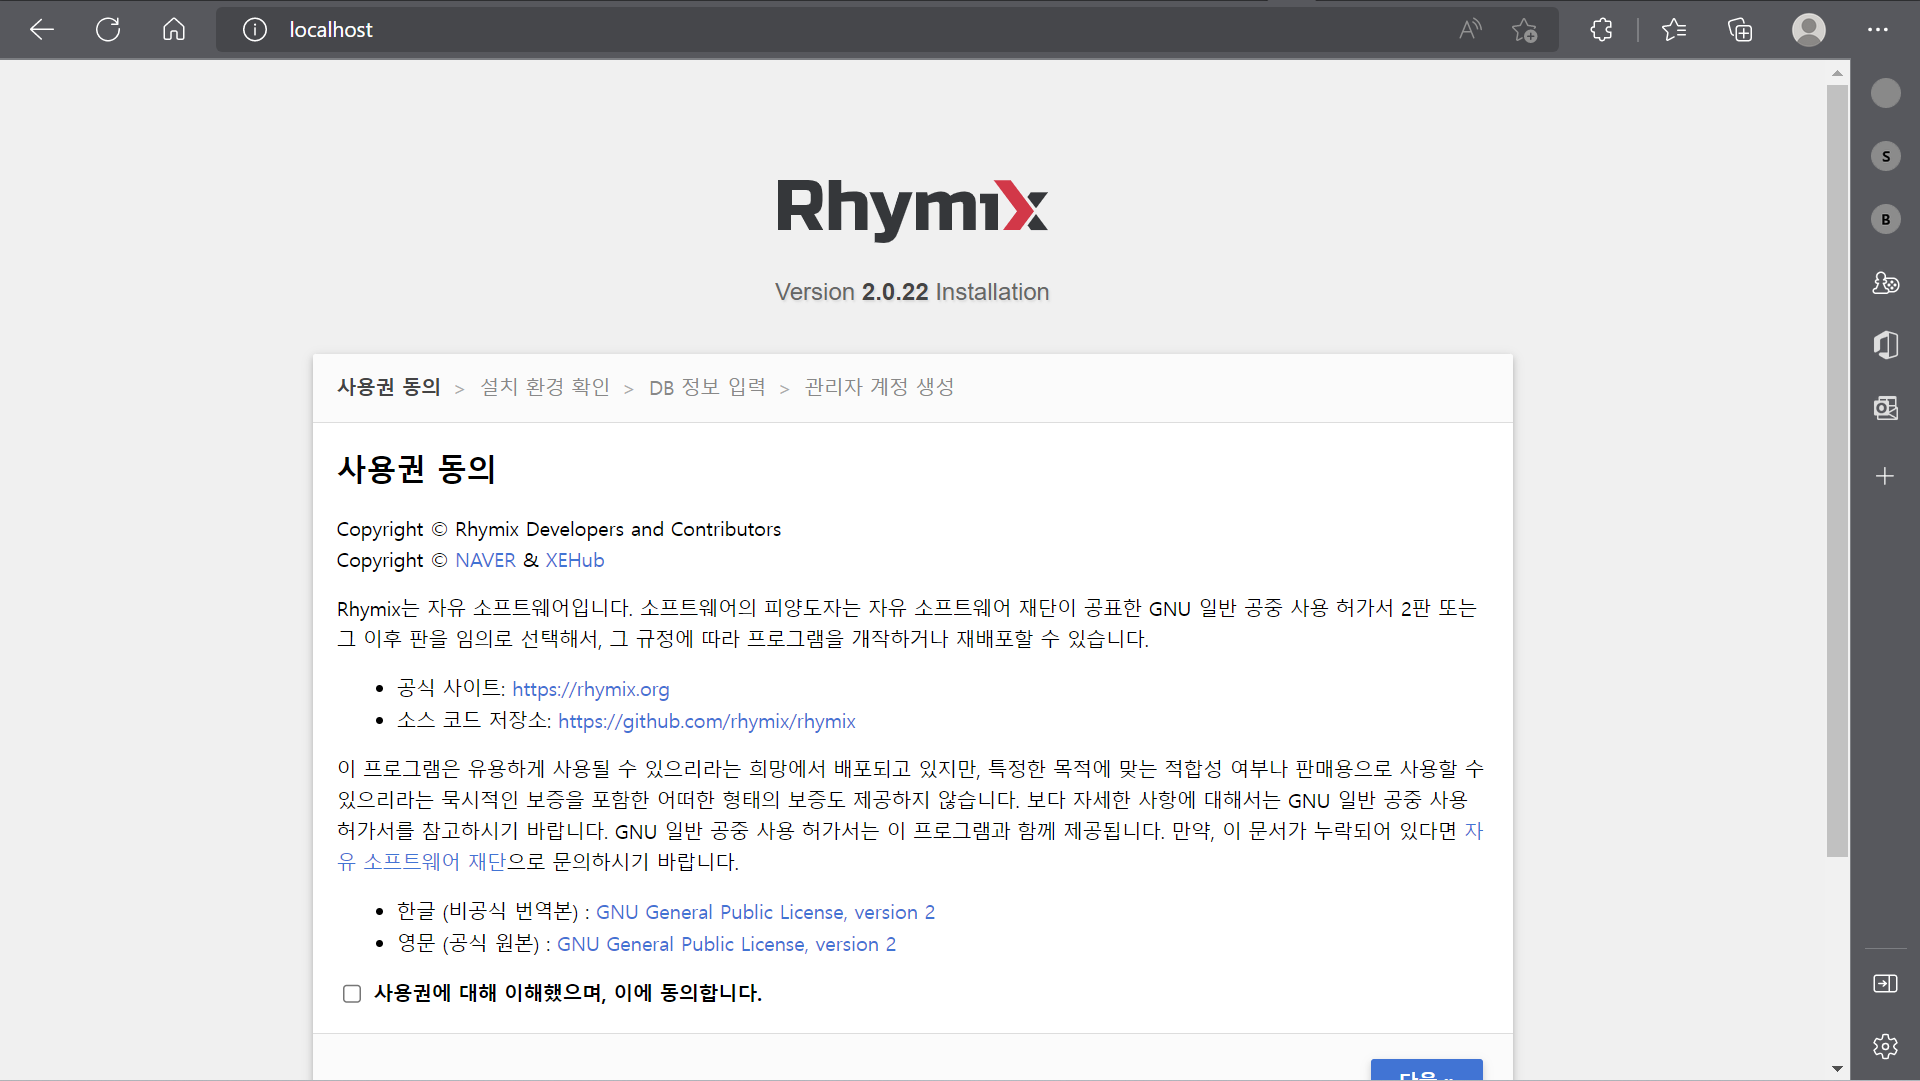Click the sidebar plus icon
Image resolution: width=1920 pixels, height=1081 pixels.
(x=1885, y=477)
